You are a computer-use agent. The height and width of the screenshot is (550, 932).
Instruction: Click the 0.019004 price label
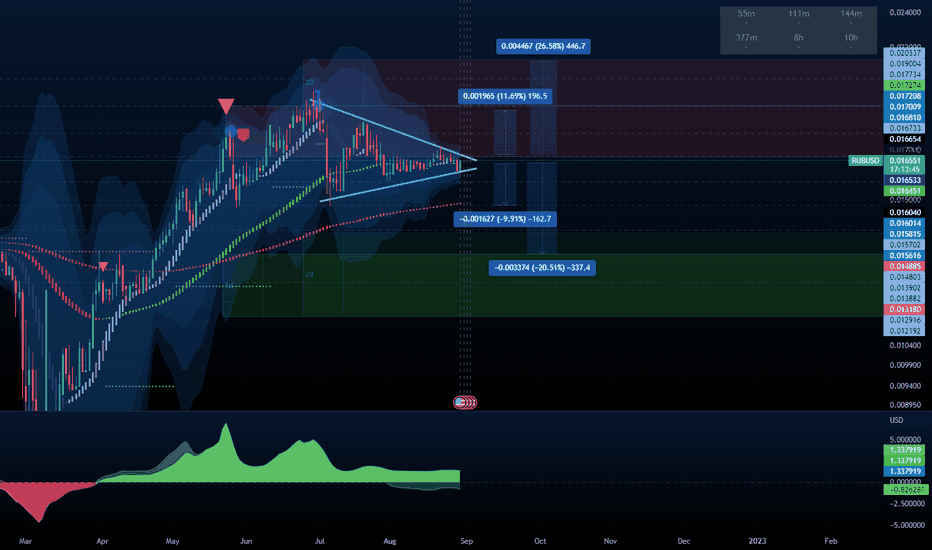coord(905,64)
